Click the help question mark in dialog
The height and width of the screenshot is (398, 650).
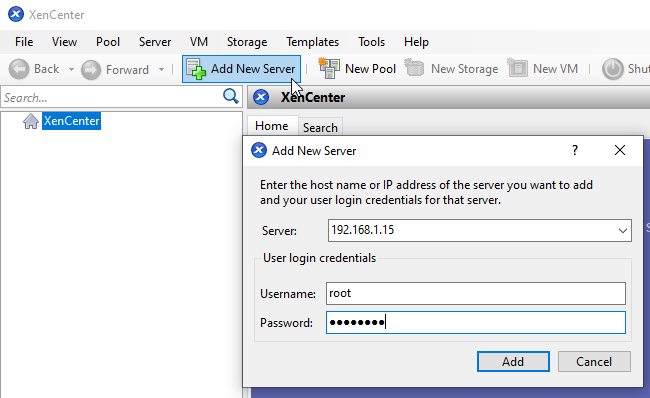(575, 150)
